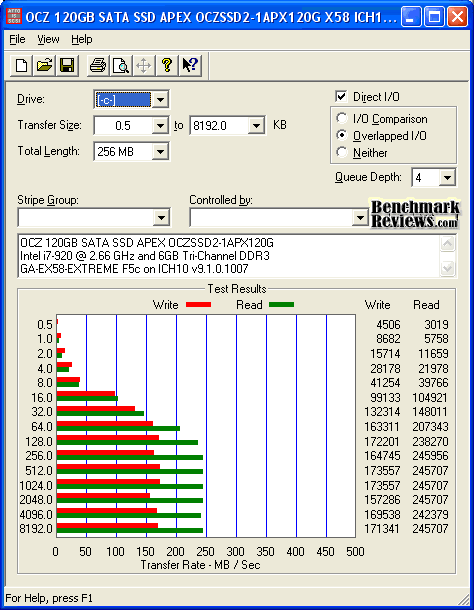This screenshot has width=474, height=610.
Task: Maximize the ATTO benchmark window
Action: [434, 17]
